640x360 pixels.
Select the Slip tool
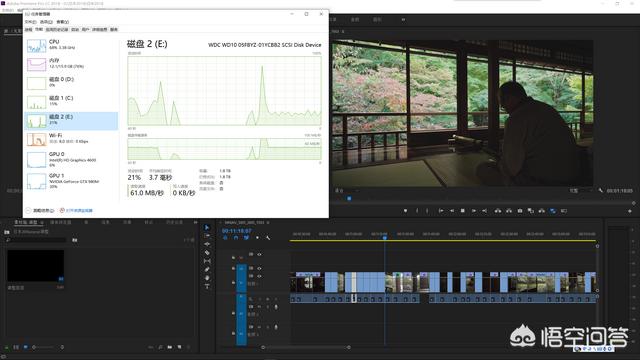207,261
